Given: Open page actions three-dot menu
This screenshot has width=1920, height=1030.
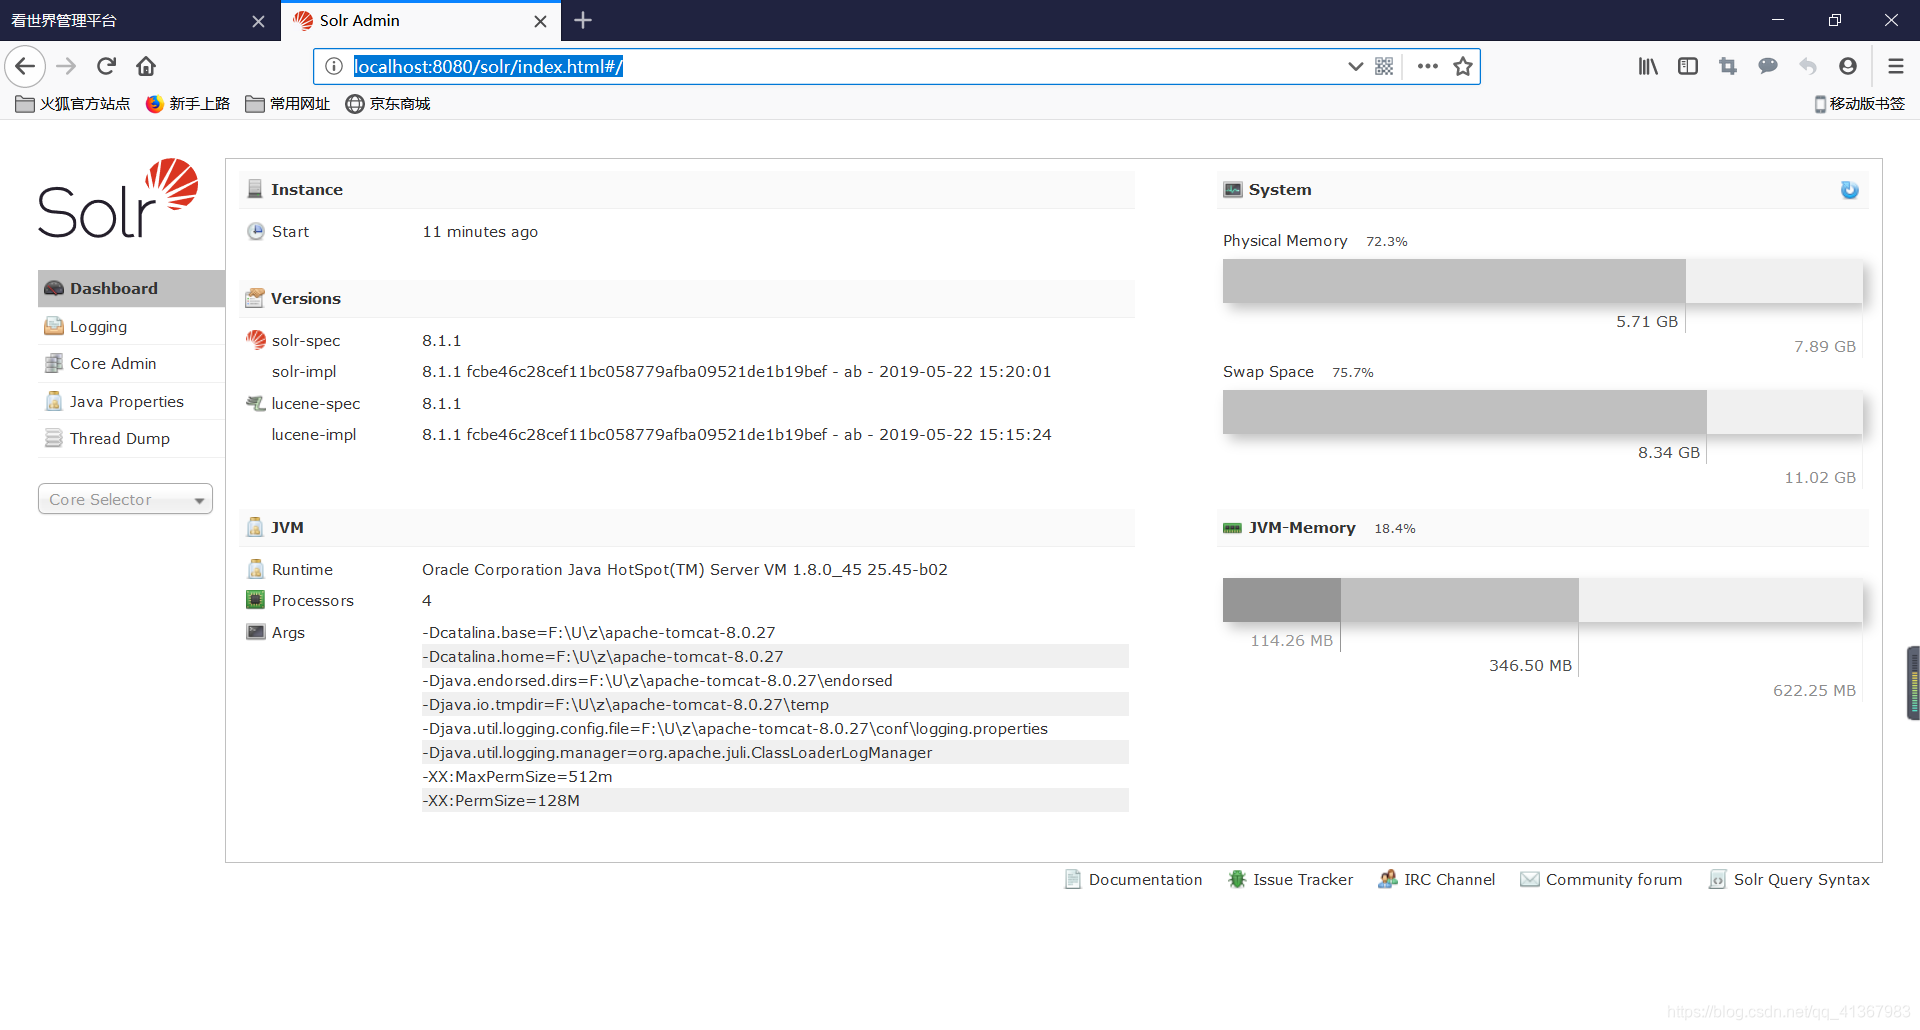Looking at the screenshot, I should coord(1428,66).
